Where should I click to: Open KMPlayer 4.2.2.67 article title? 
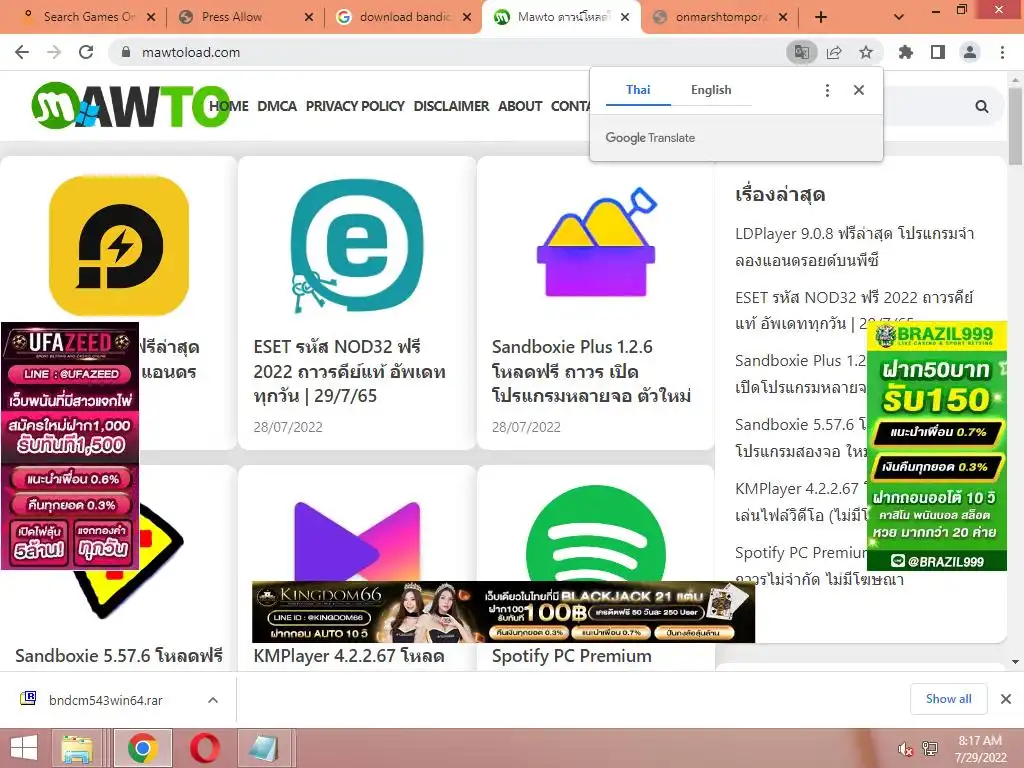349,656
